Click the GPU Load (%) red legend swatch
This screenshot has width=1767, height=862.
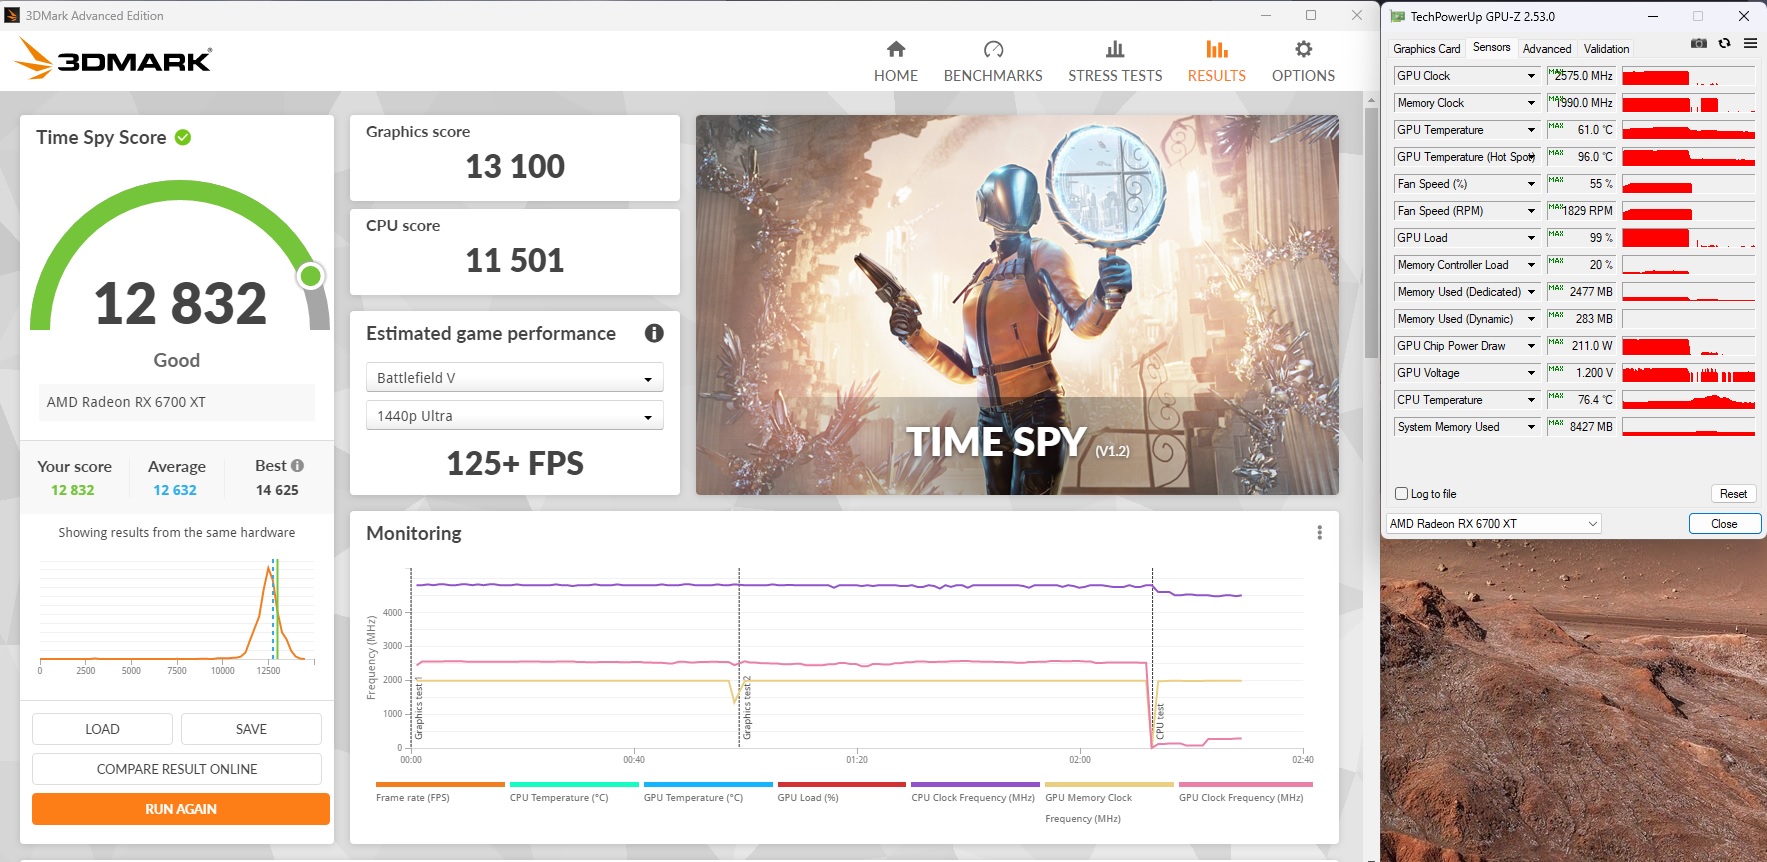pos(842,785)
